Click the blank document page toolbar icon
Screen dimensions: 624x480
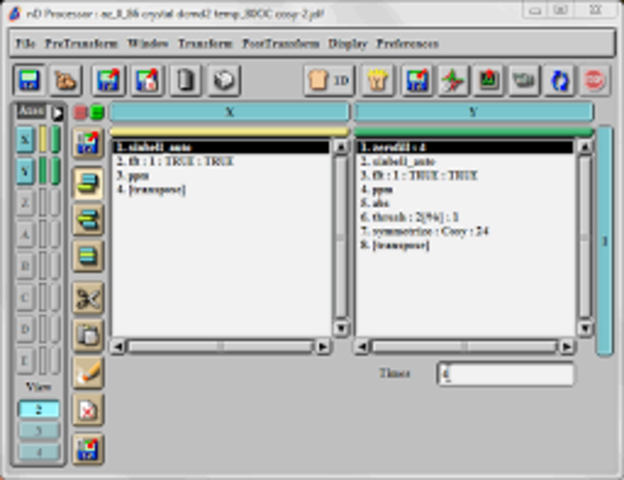point(185,80)
